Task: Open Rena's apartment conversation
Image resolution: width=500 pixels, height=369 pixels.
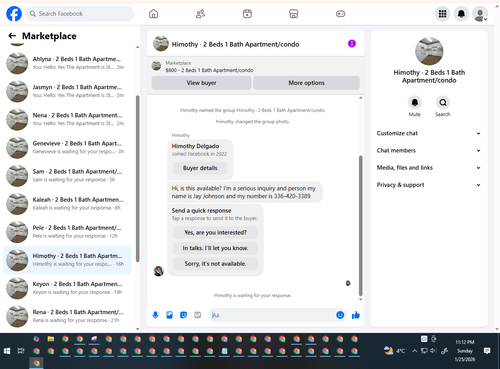Action: point(67,316)
